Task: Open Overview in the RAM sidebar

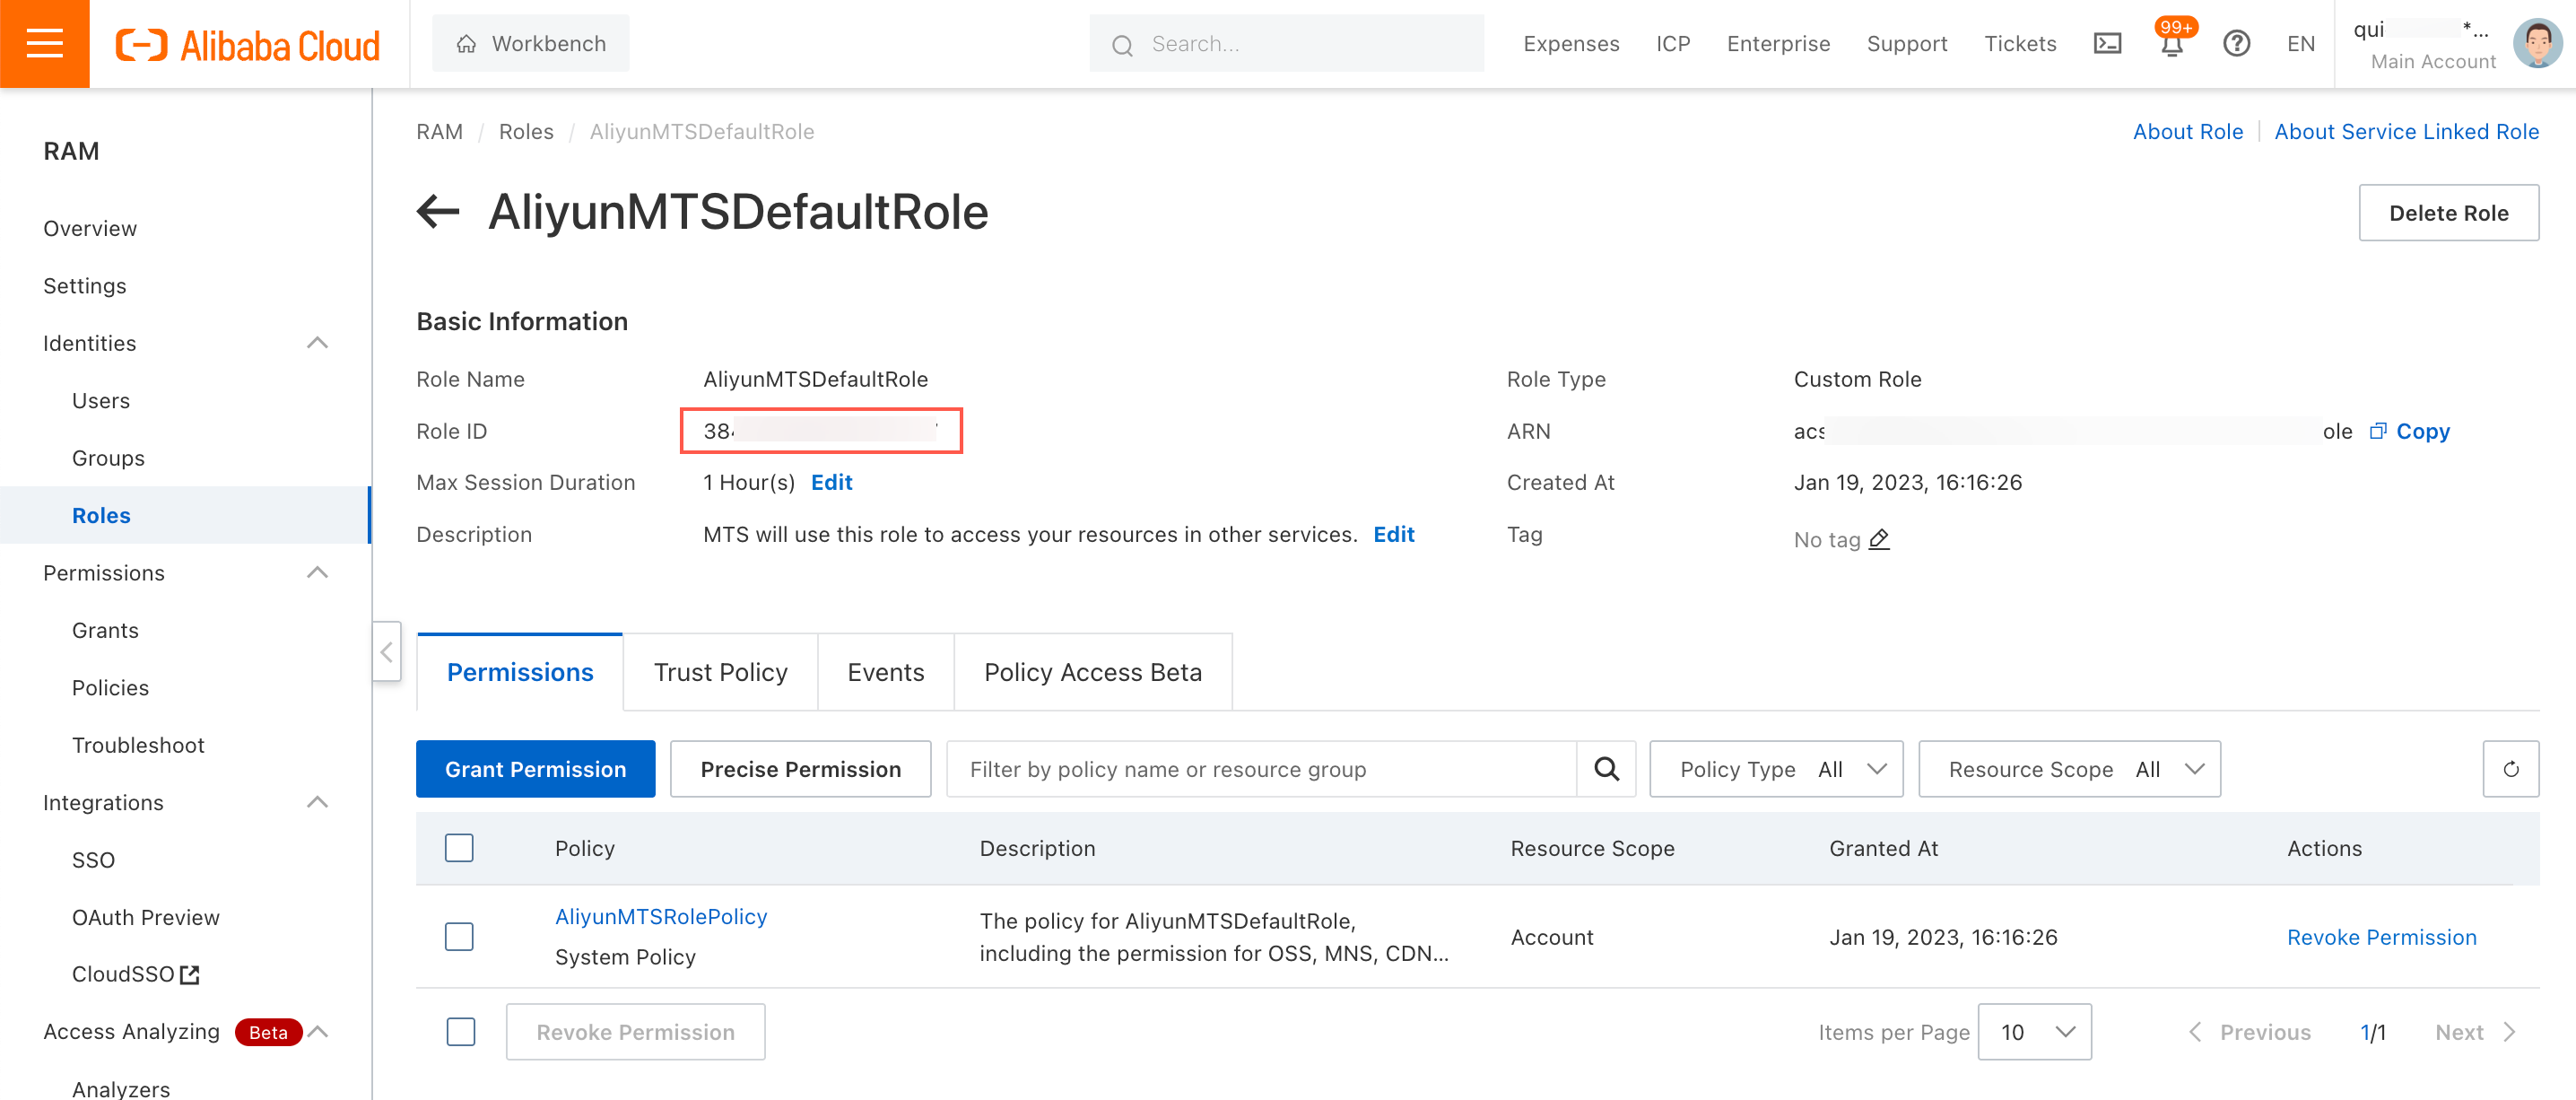Action: pyautogui.click(x=90, y=229)
